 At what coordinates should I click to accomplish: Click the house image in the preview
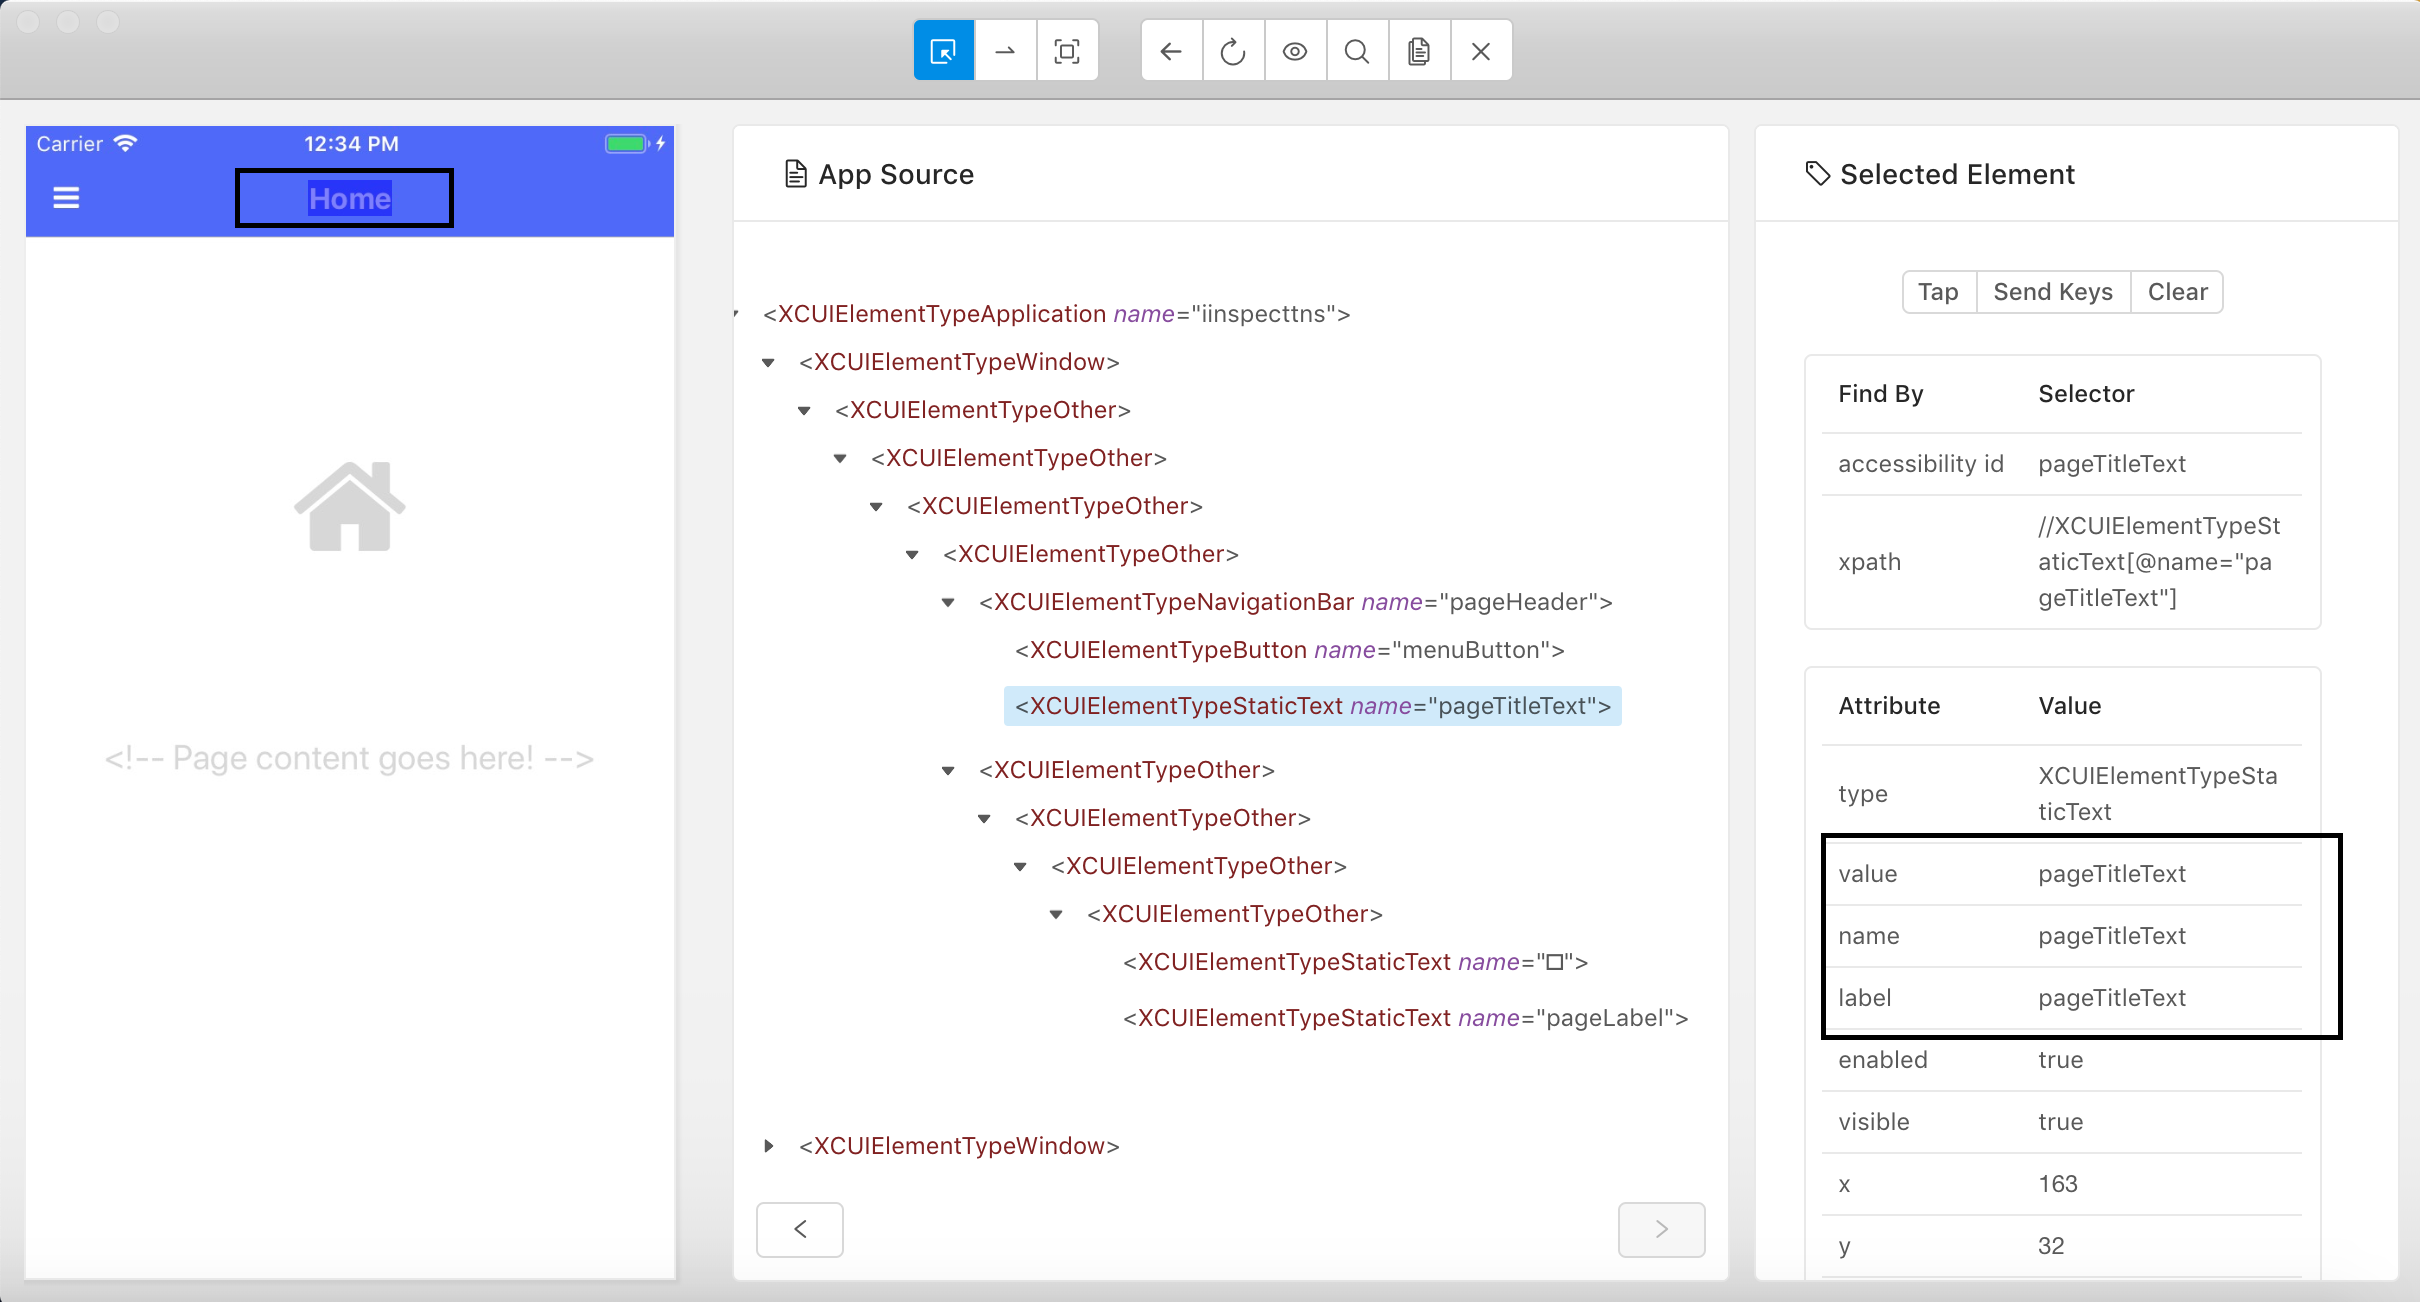349,506
